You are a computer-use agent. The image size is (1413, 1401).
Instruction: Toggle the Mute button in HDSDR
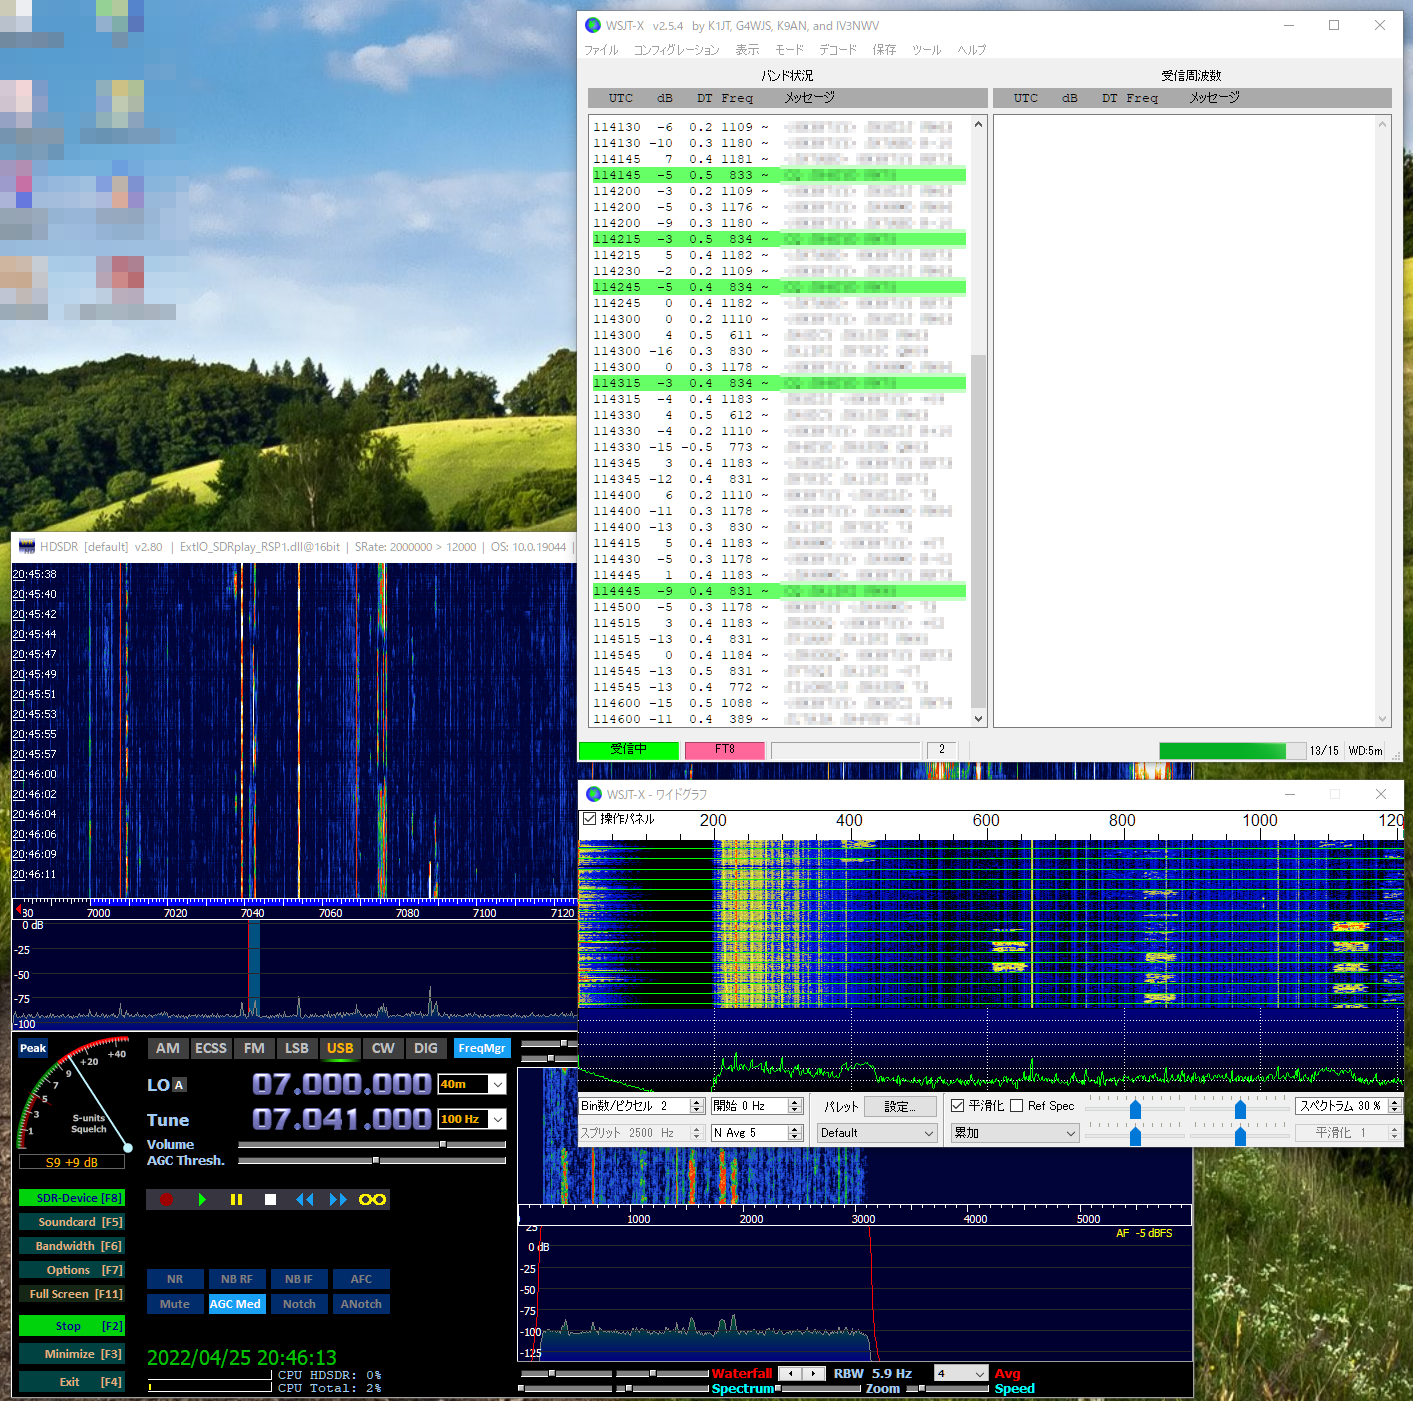pyautogui.click(x=175, y=1304)
